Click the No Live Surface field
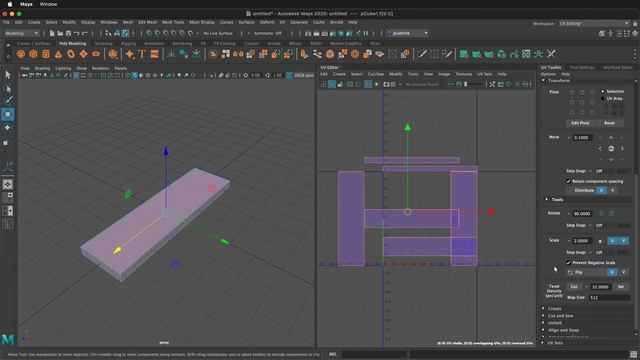640x360 pixels. click(x=218, y=33)
